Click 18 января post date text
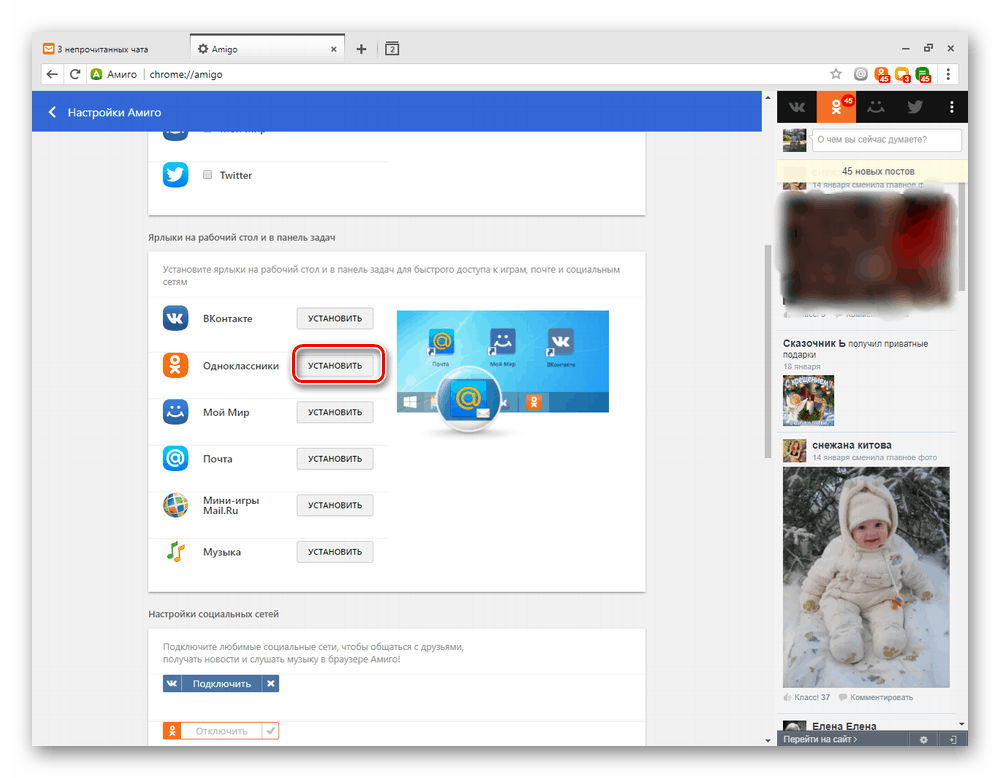 click(802, 367)
